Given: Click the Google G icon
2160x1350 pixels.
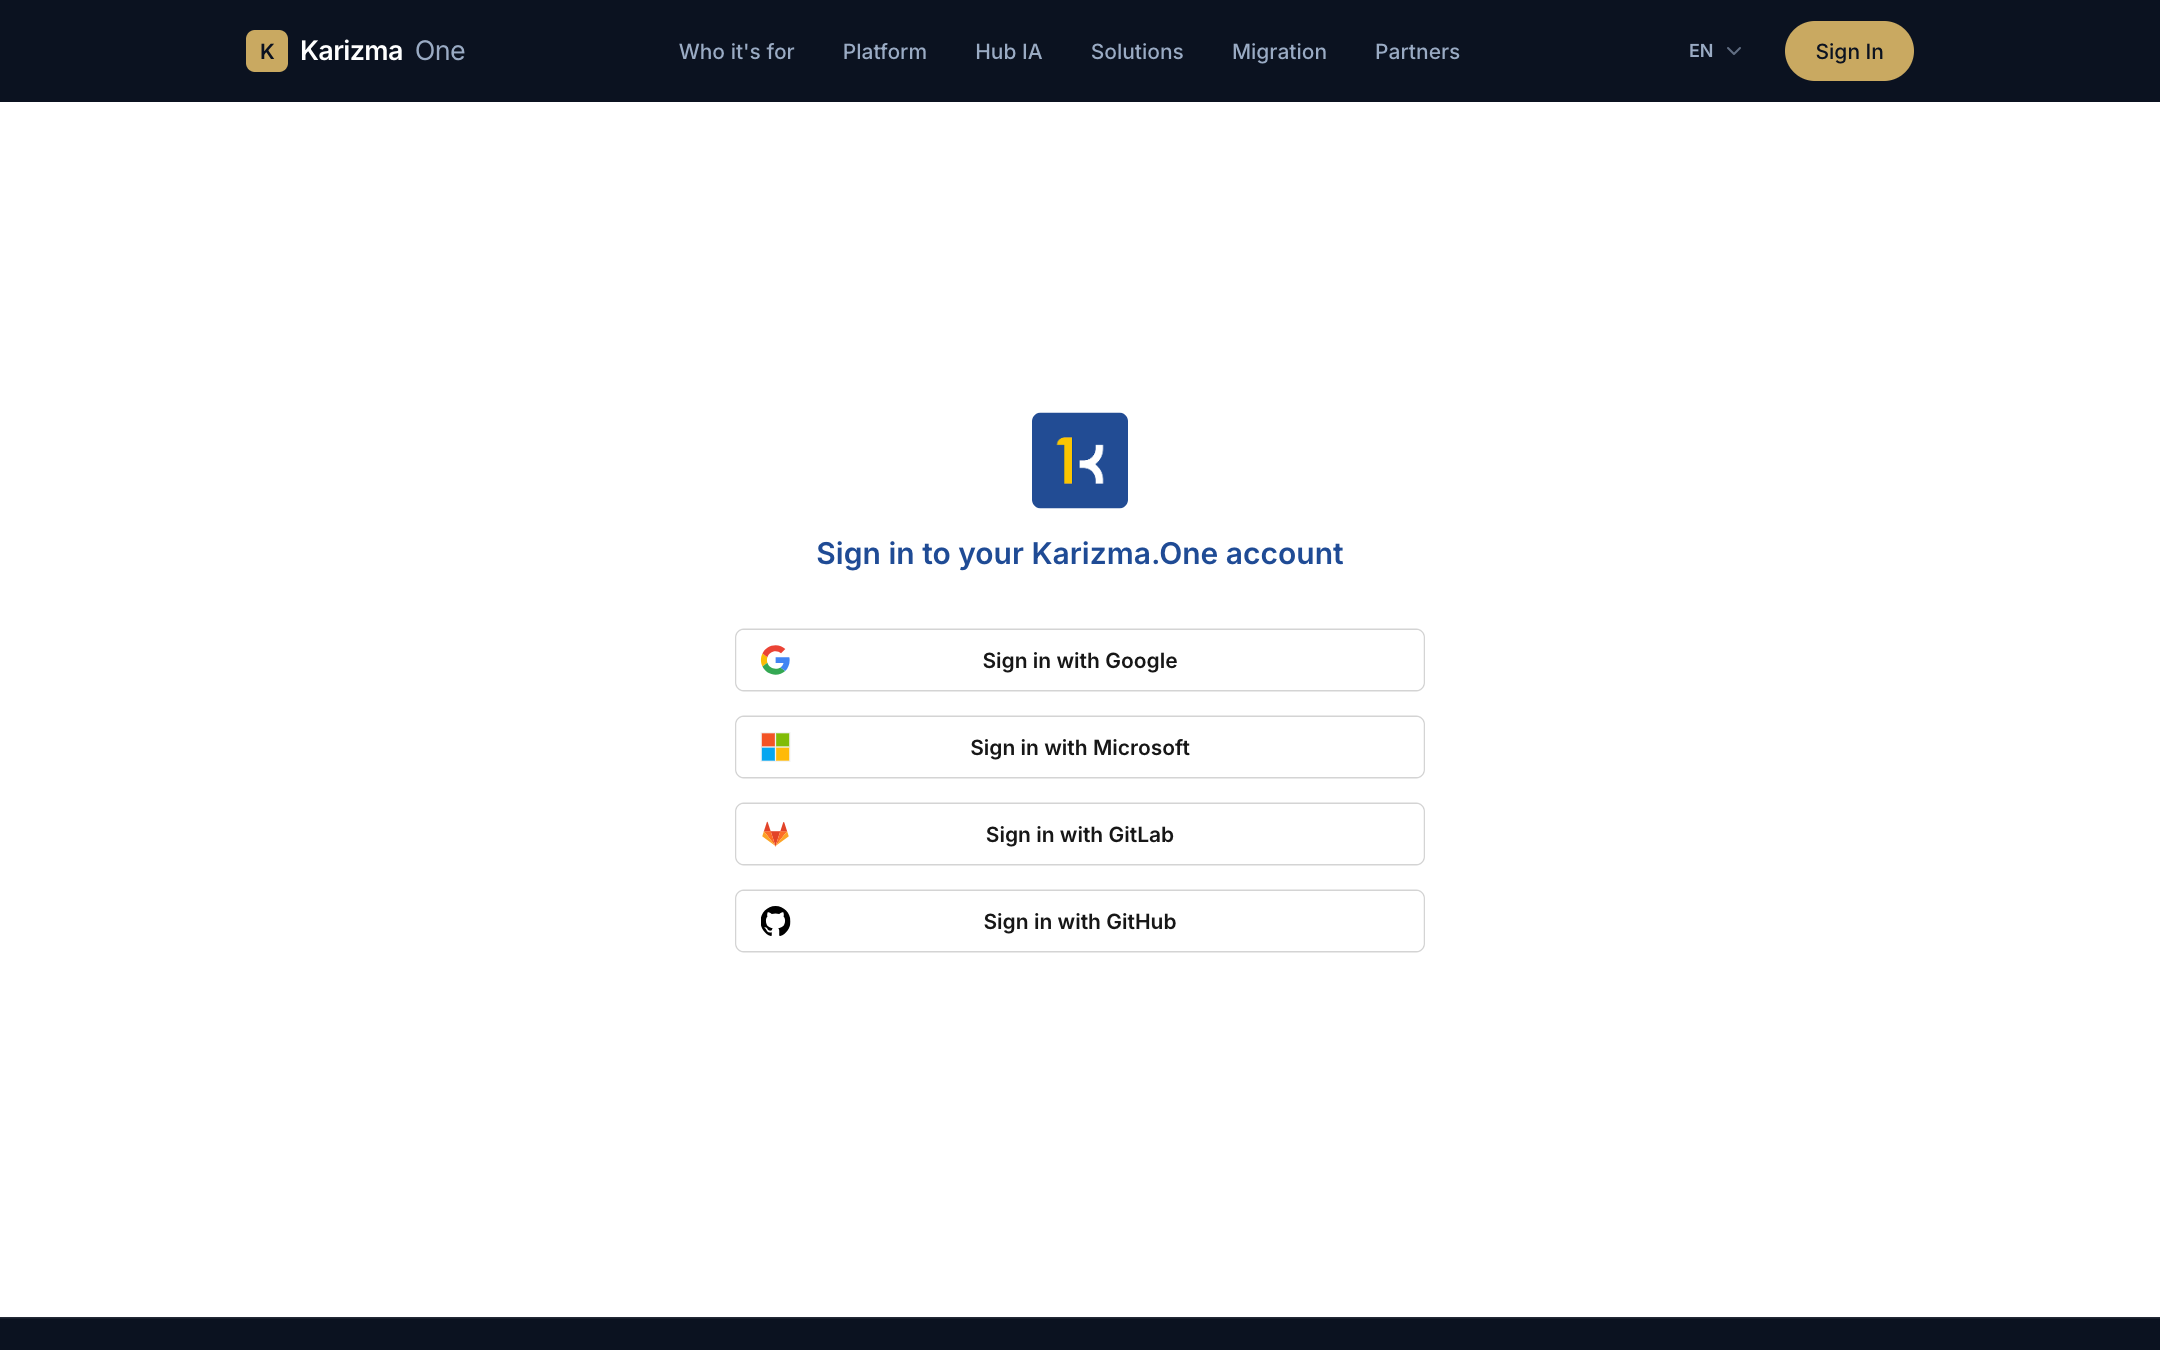Looking at the screenshot, I should point(775,660).
